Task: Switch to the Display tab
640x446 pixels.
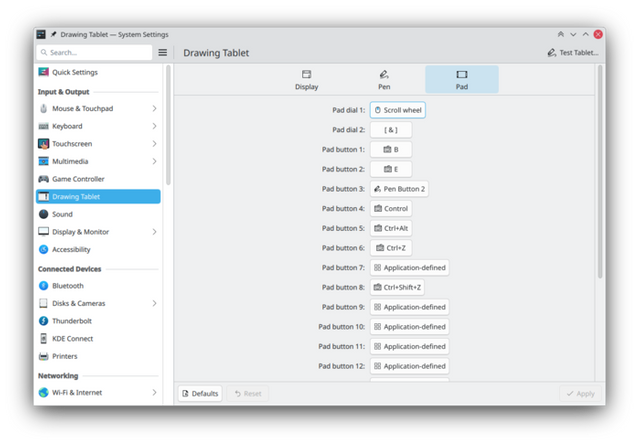Action: tap(307, 80)
